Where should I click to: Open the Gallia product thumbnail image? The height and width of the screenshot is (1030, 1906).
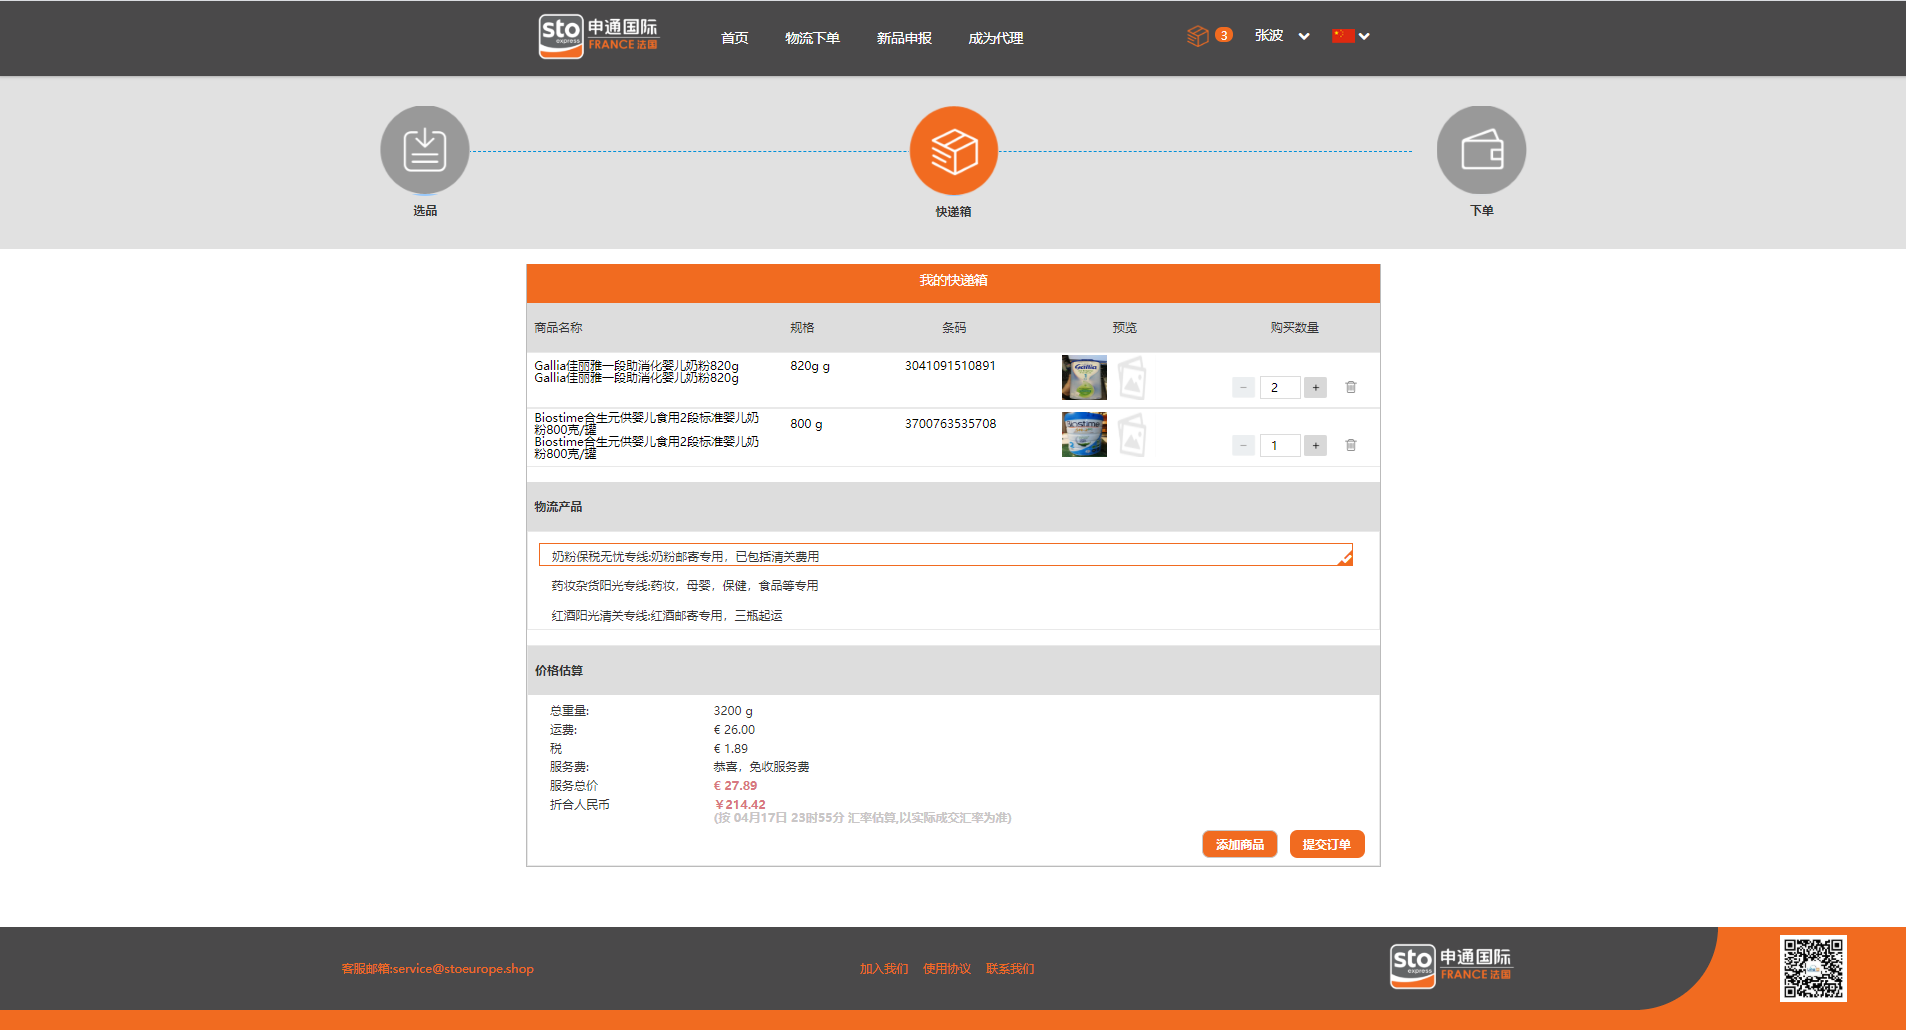1084,377
